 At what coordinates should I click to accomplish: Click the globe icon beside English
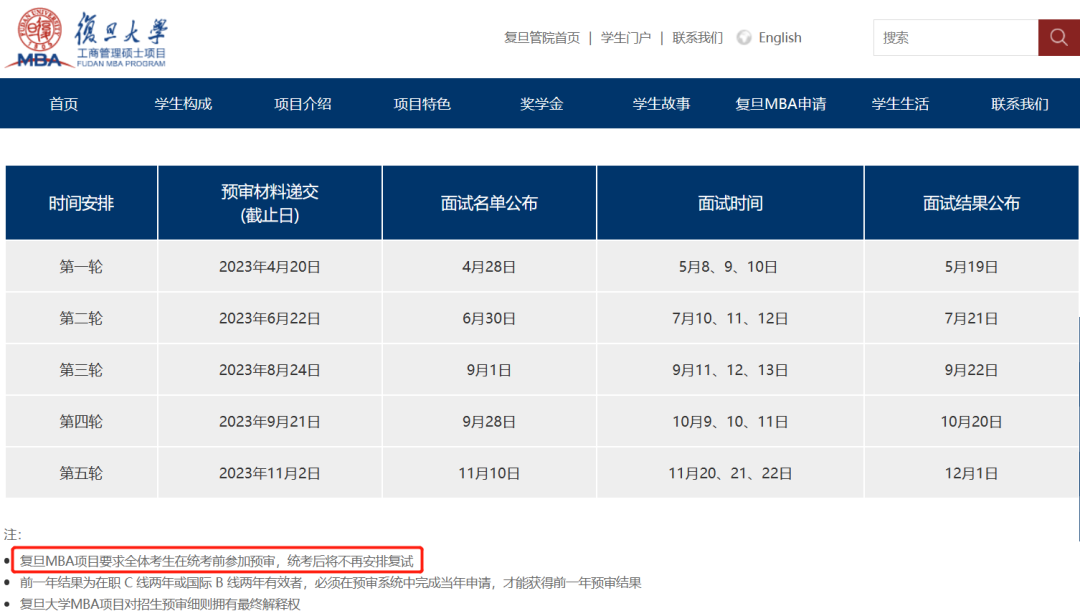744,38
